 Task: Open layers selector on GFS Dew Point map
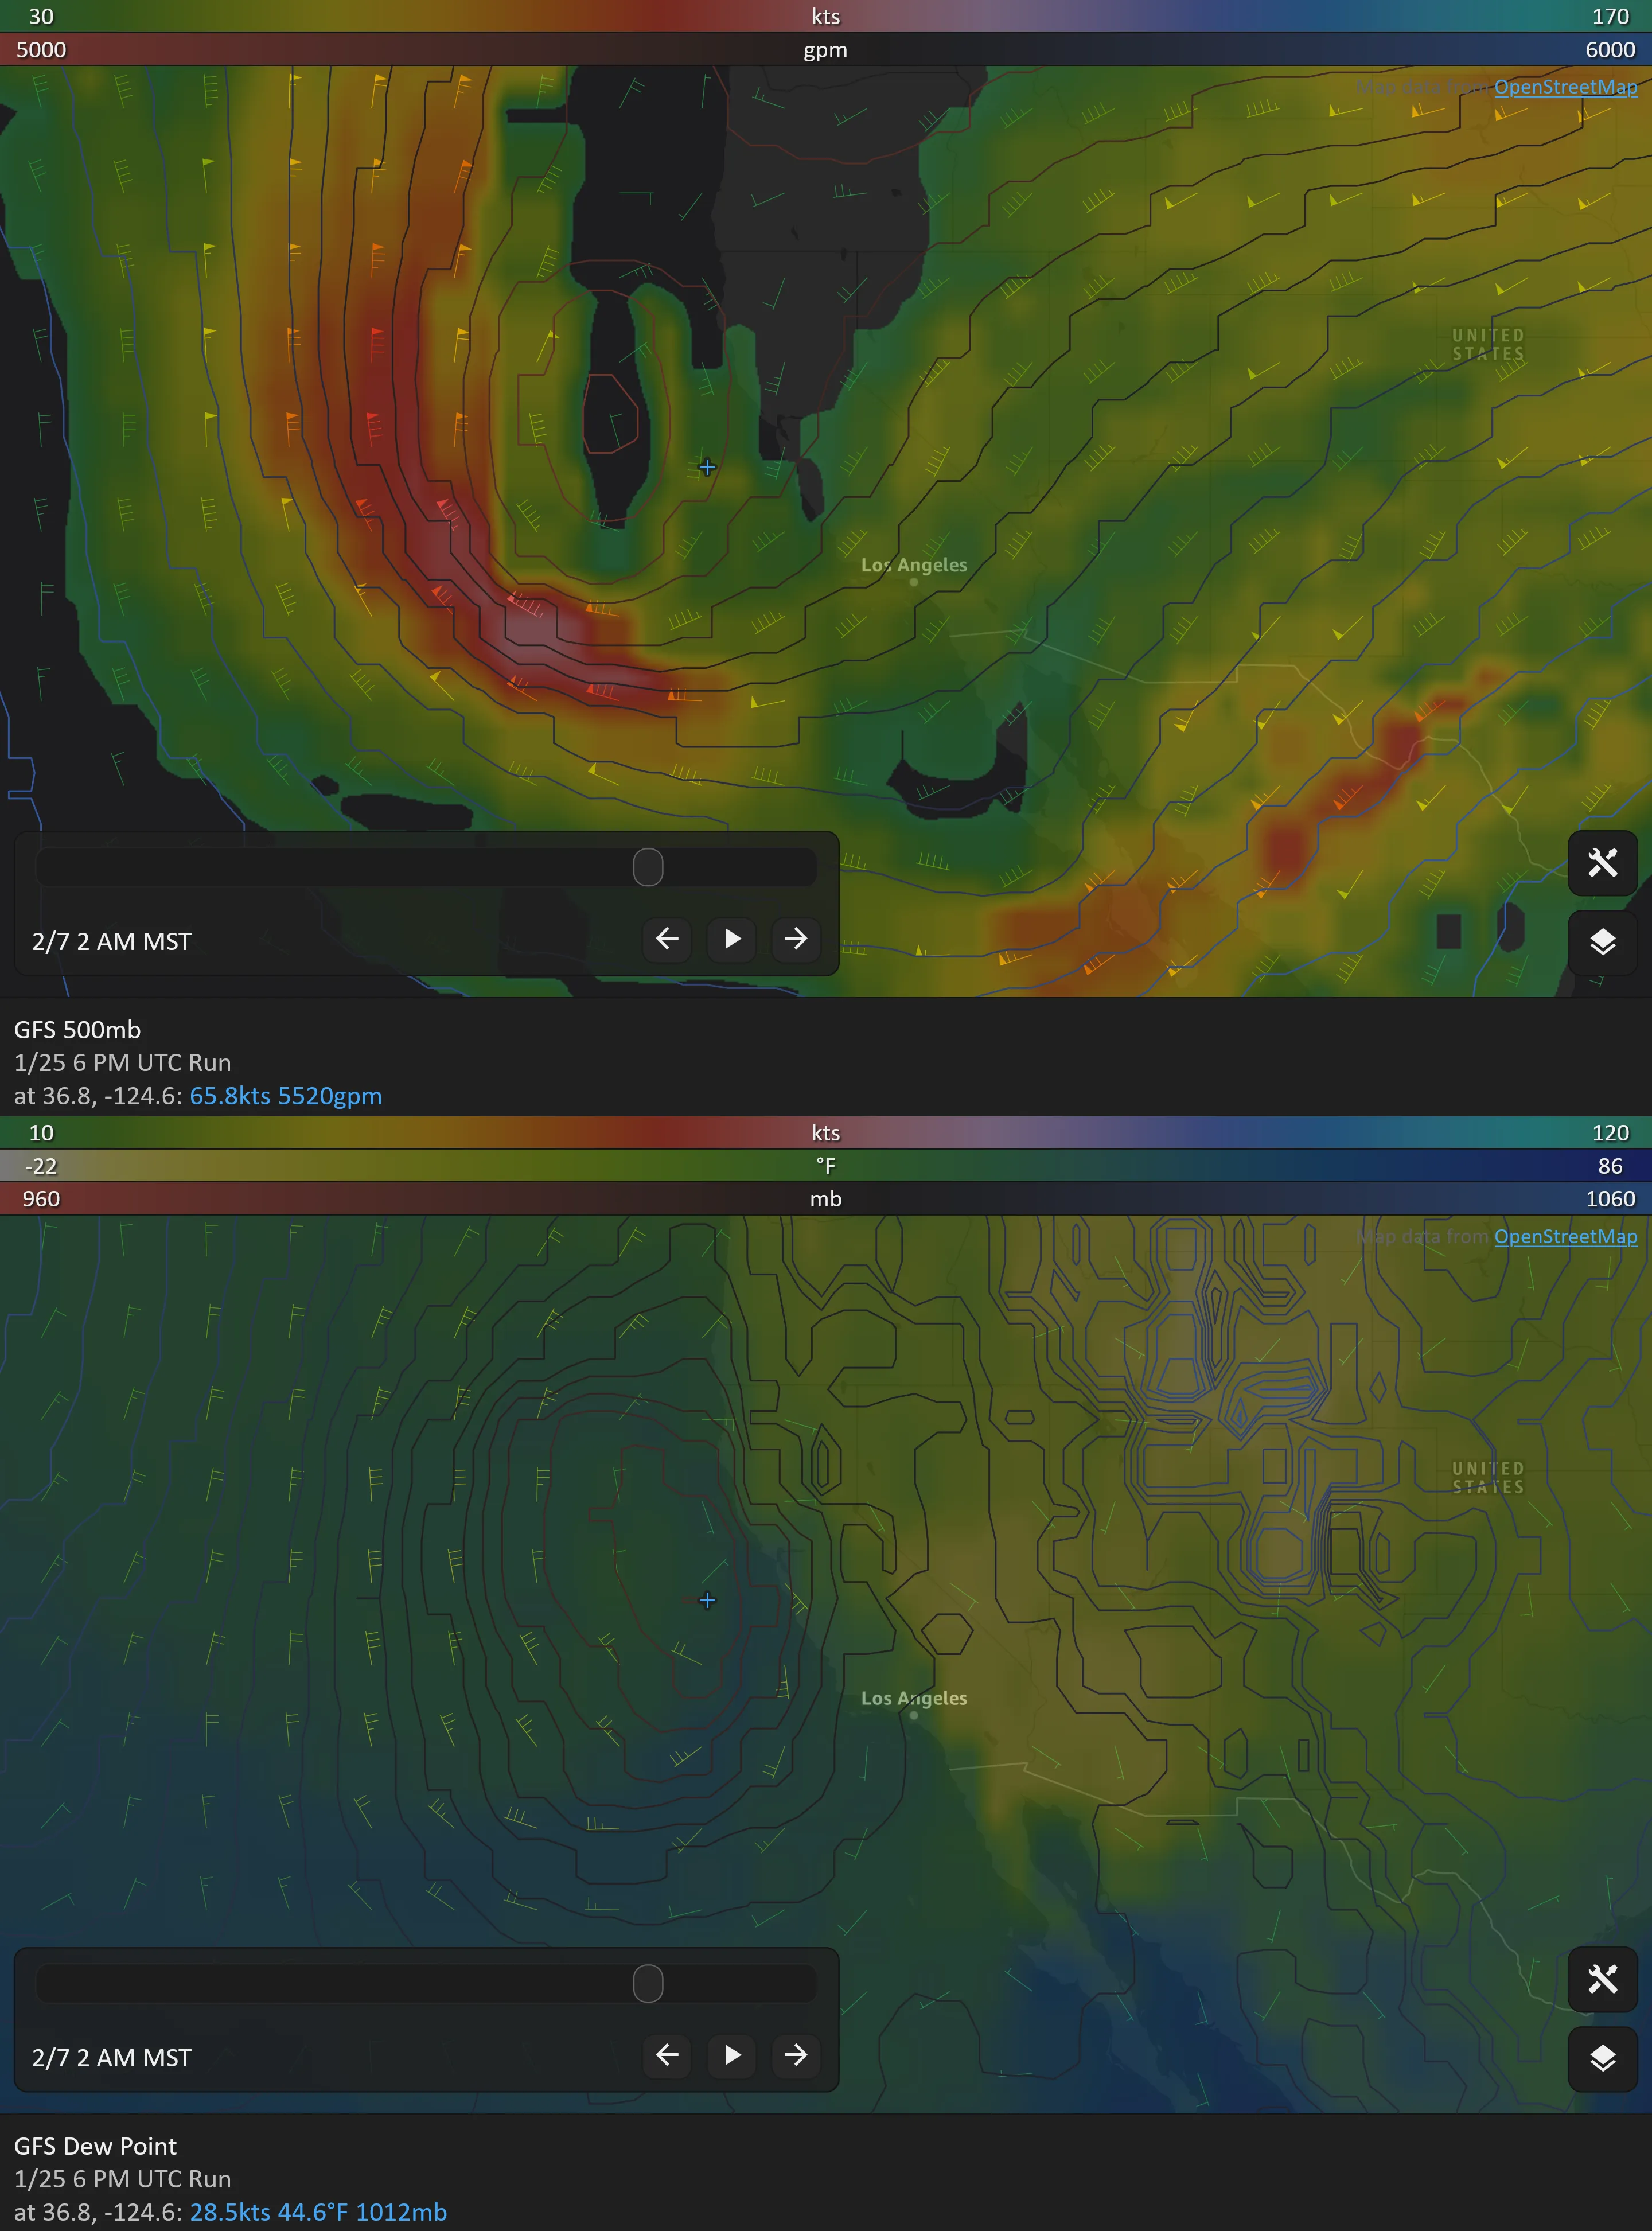click(1602, 2058)
